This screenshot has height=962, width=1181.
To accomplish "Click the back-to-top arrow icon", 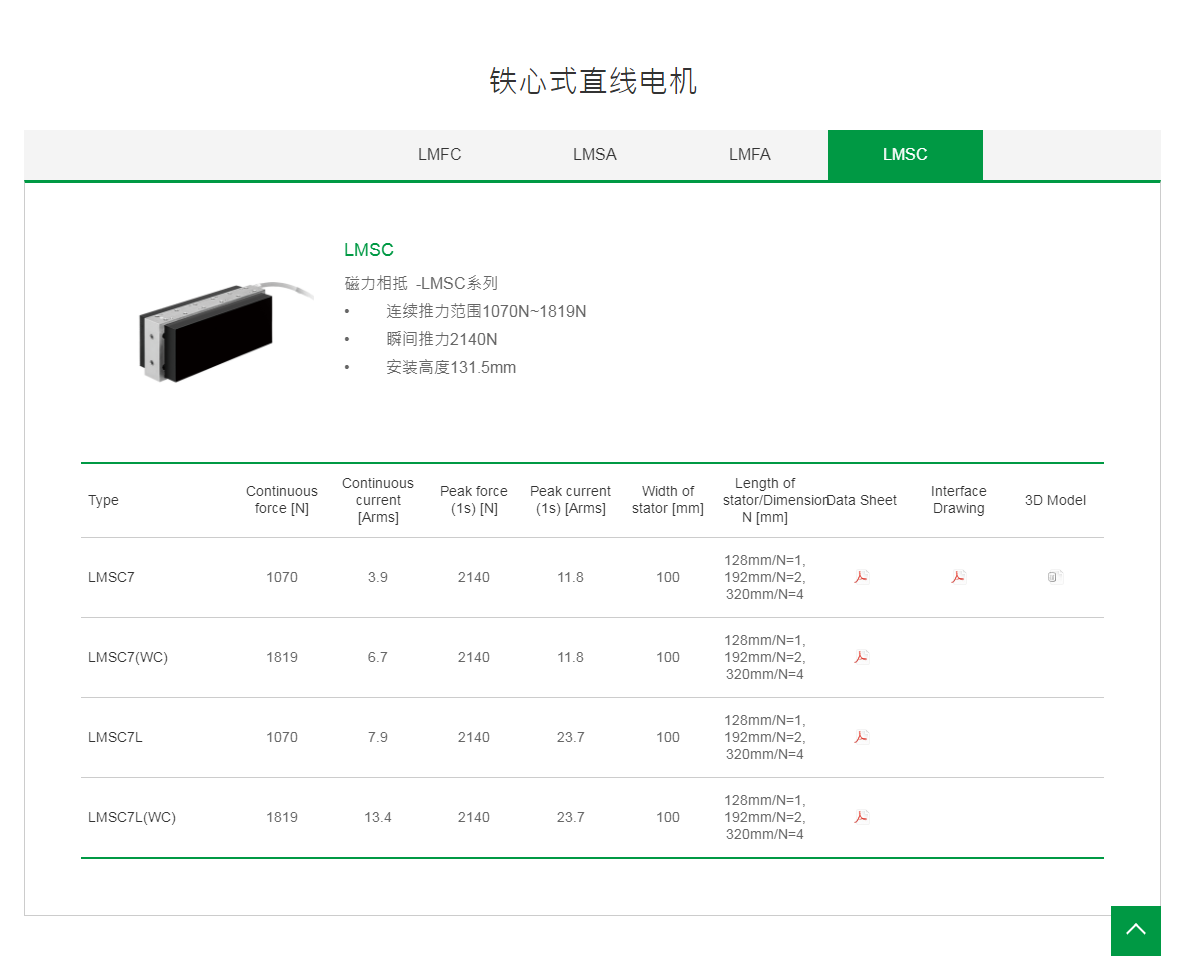I will tap(1135, 930).
